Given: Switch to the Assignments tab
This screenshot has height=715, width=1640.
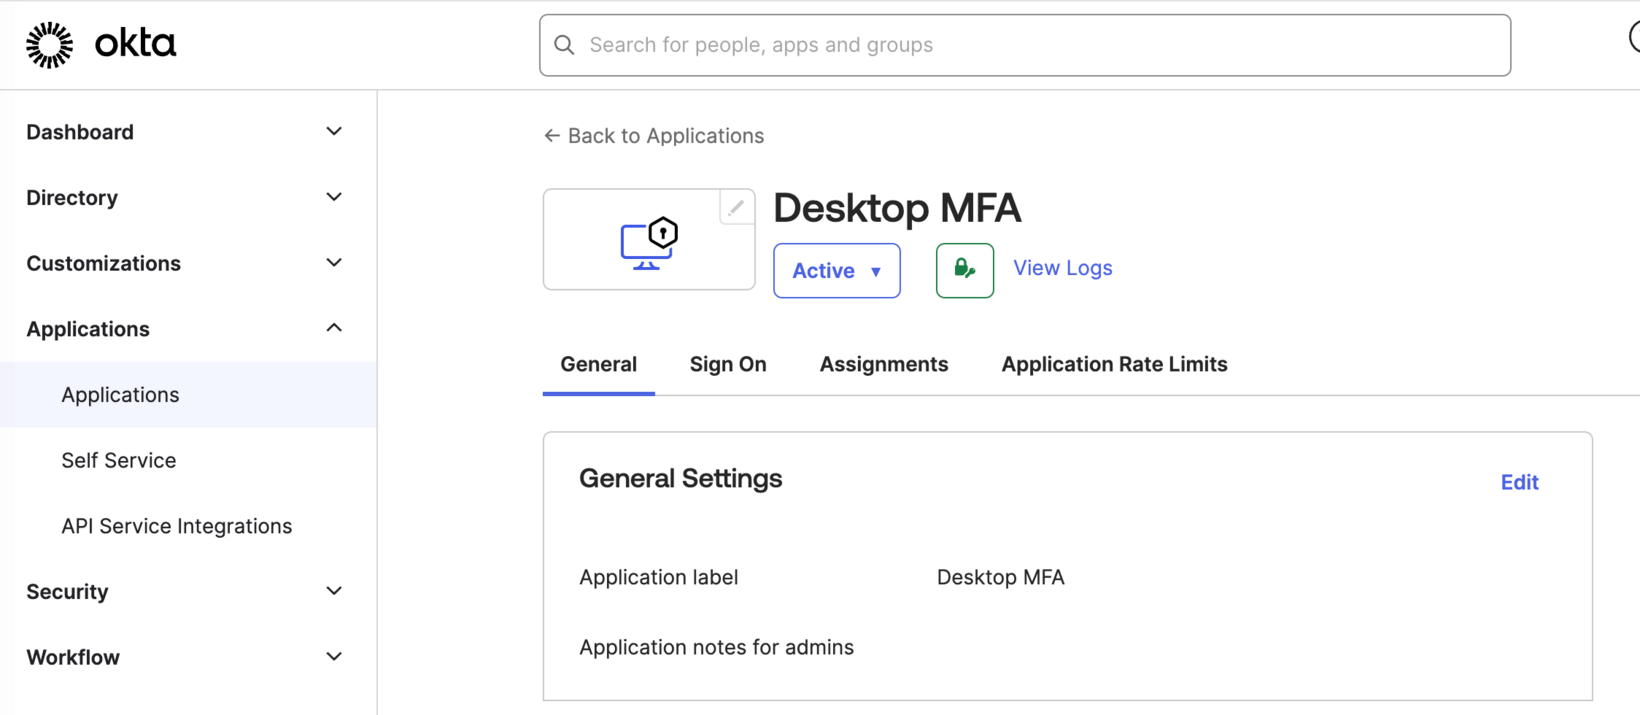Looking at the screenshot, I should 883,365.
